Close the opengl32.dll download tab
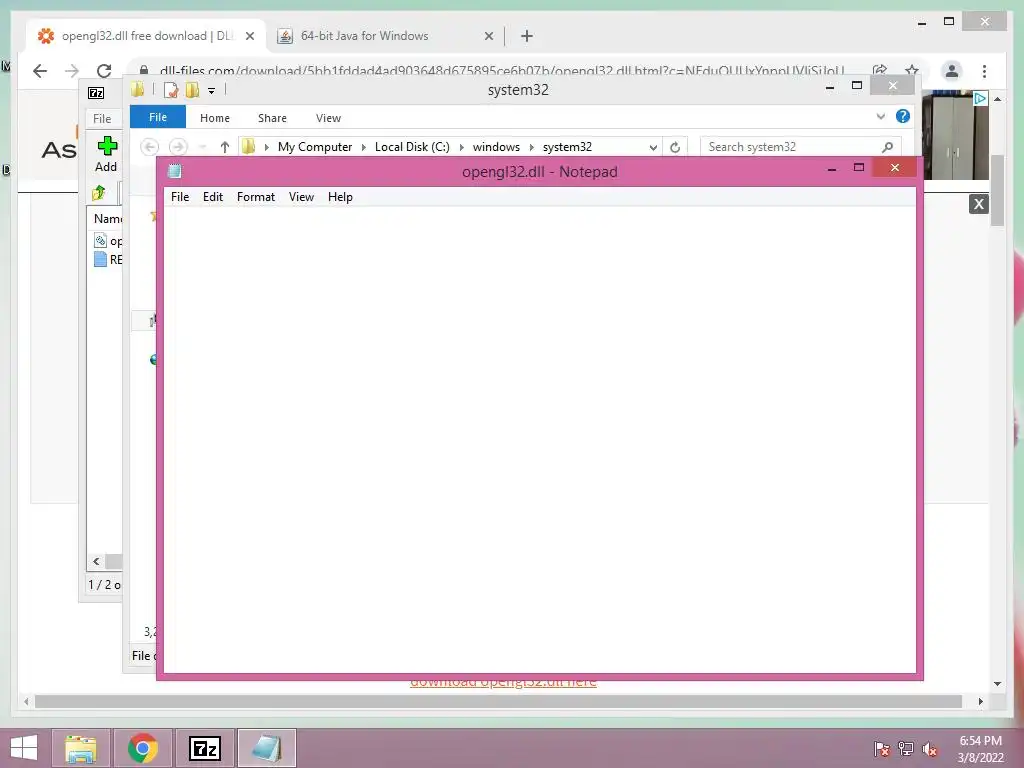Image resolution: width=1024 pixels, height=768 pixels. [249, 36]
